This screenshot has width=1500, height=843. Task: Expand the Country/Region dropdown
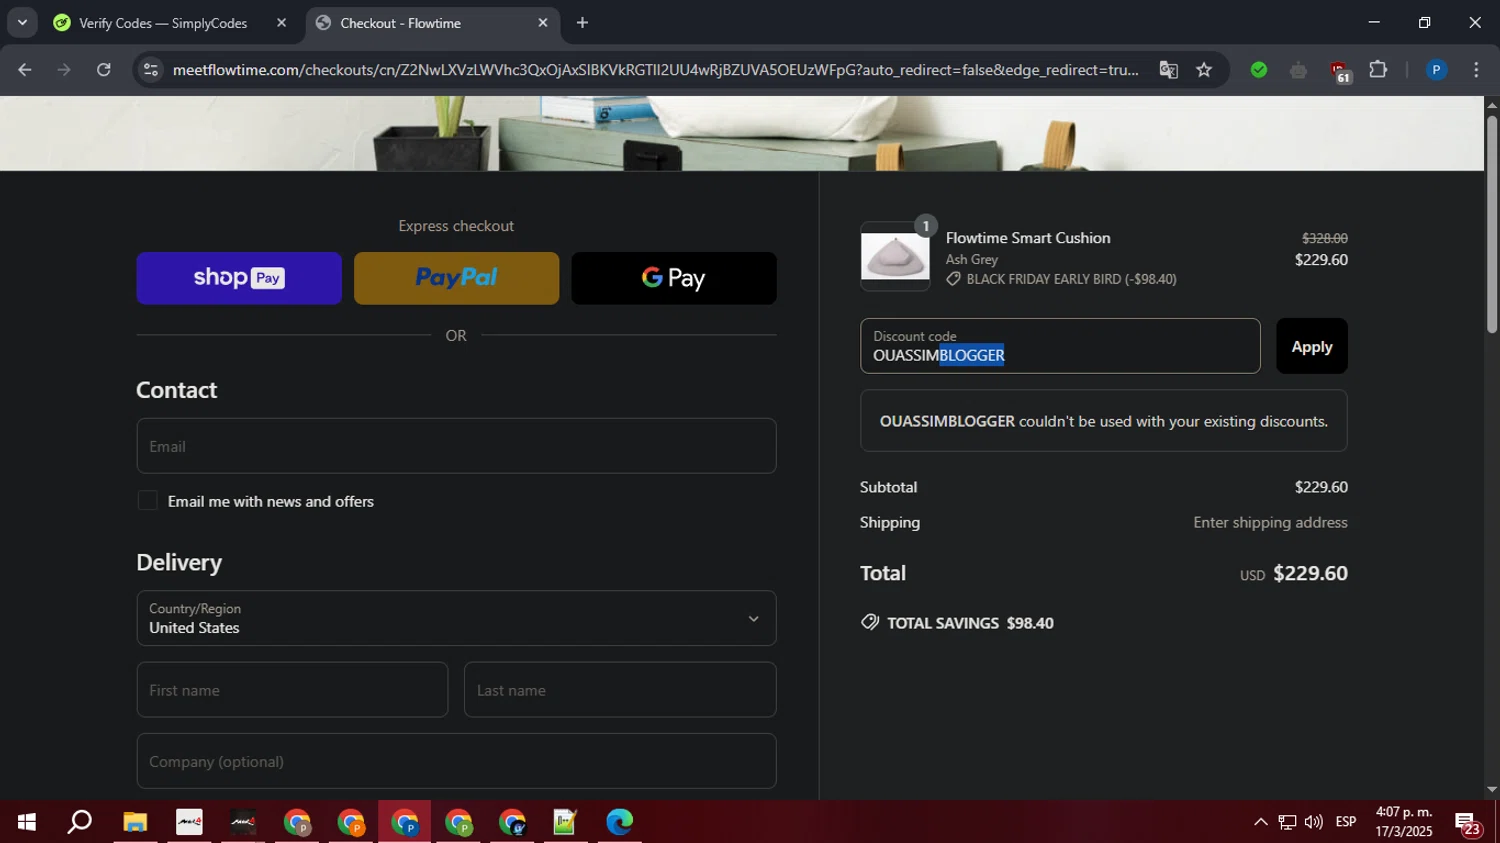point(456,618)
